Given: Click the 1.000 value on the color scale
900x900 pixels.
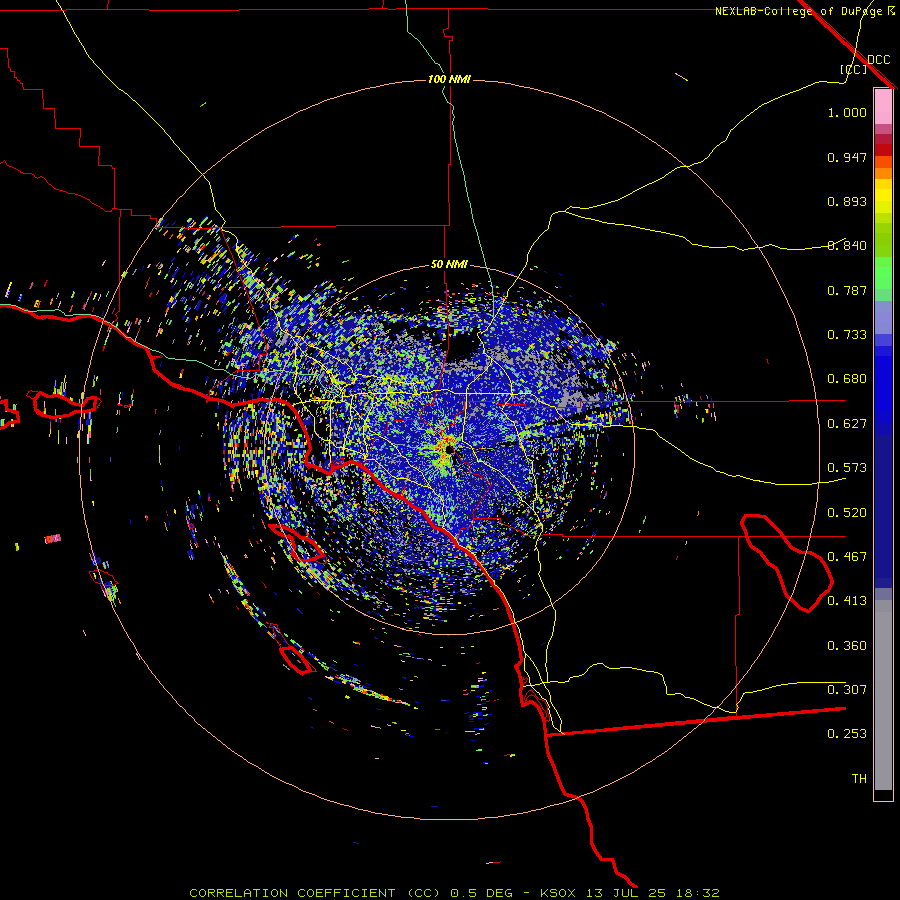Looking at the screenshot, I should click(x=847, y=112).
